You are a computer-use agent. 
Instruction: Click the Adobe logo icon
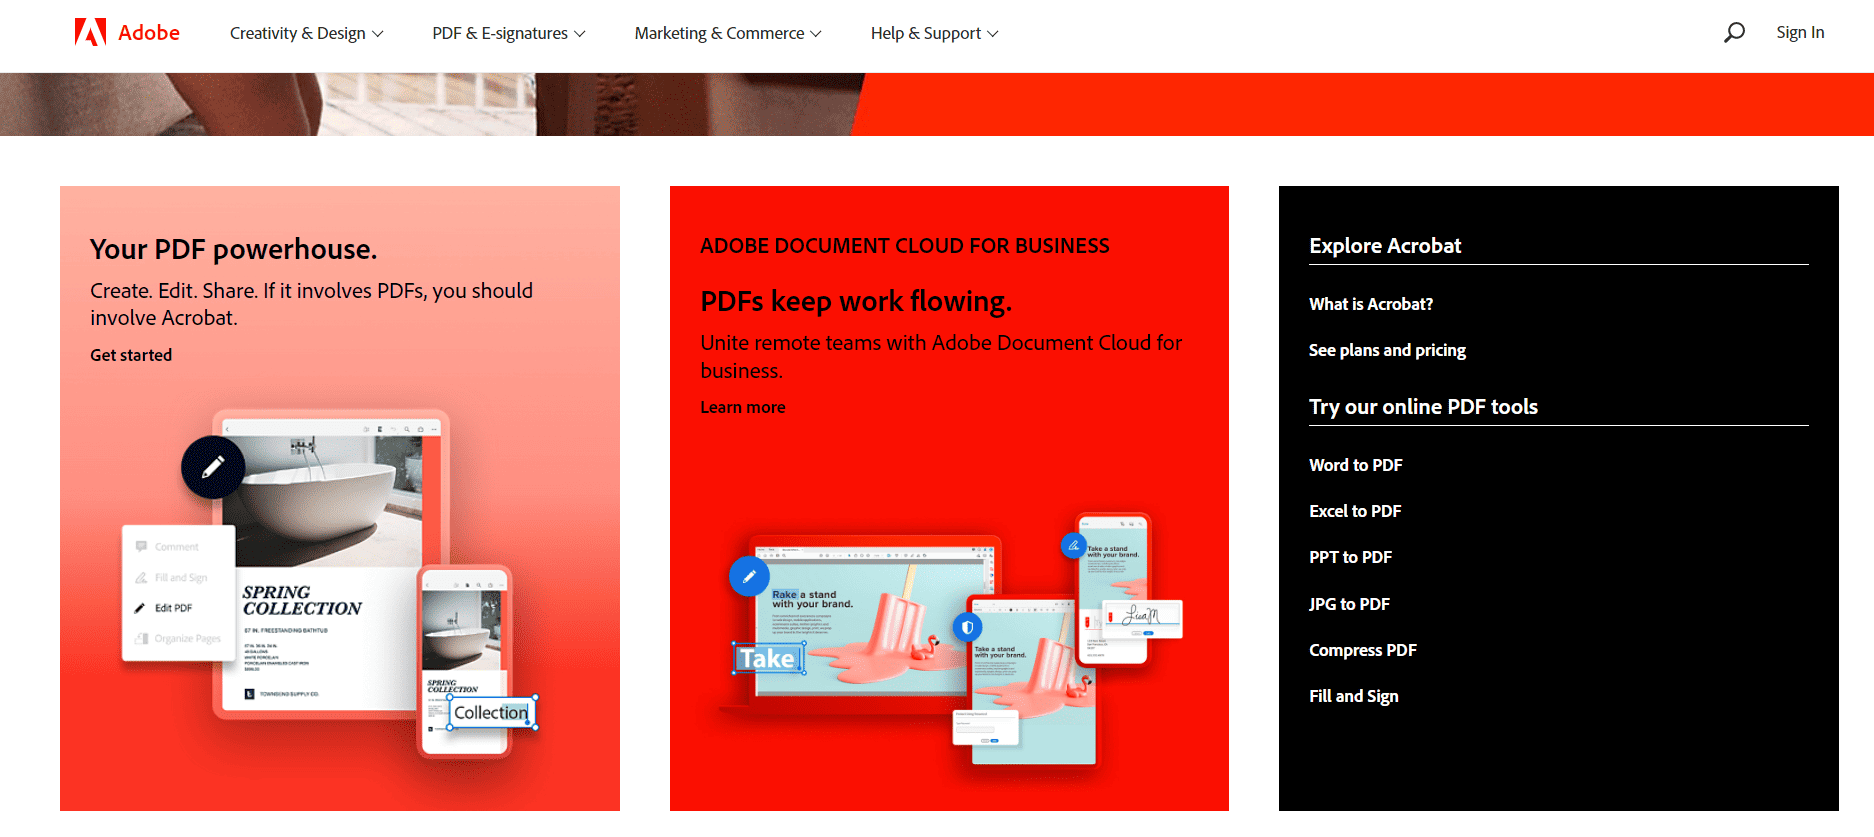[90, 32]
